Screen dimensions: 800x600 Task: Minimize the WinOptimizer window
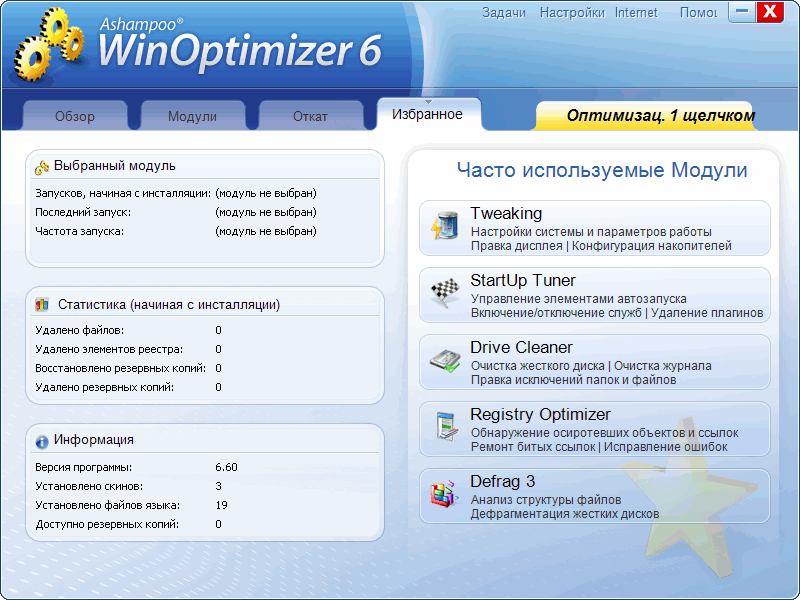(742, 11)
